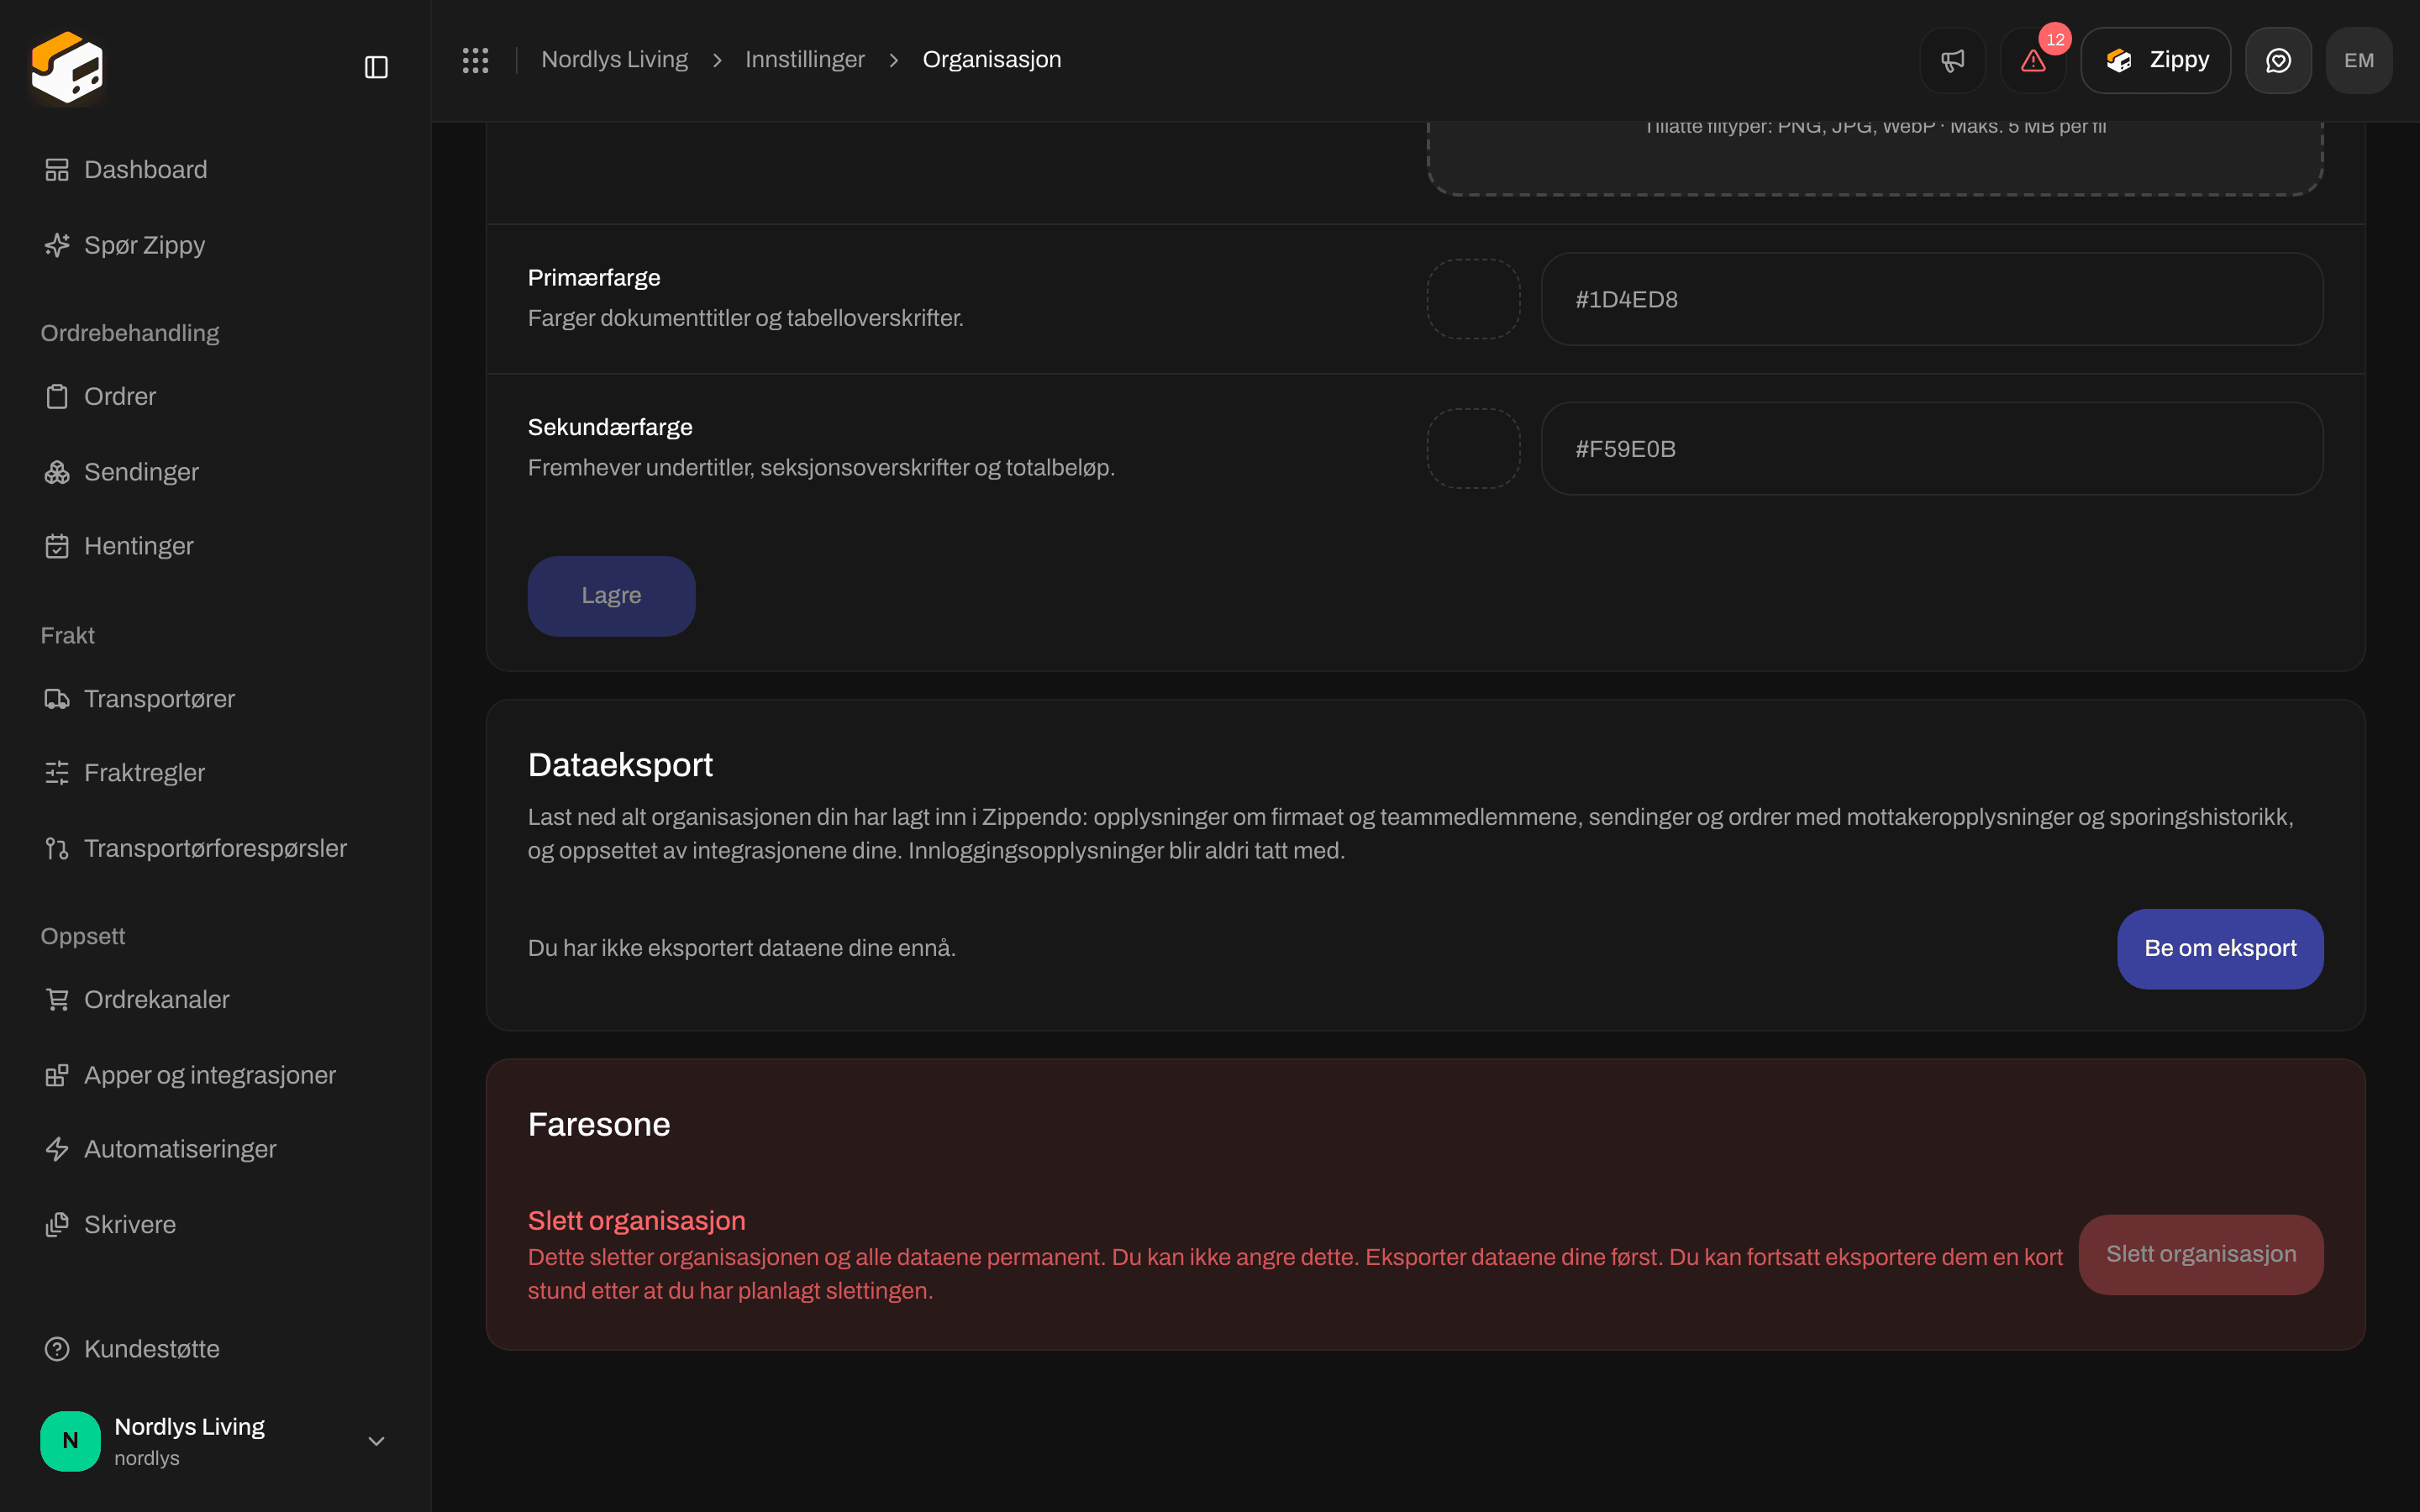The height and width of the screenshot is (1512, 2420).
Task: Open the Primærfarge color swatch
Action: [1473, 299]
